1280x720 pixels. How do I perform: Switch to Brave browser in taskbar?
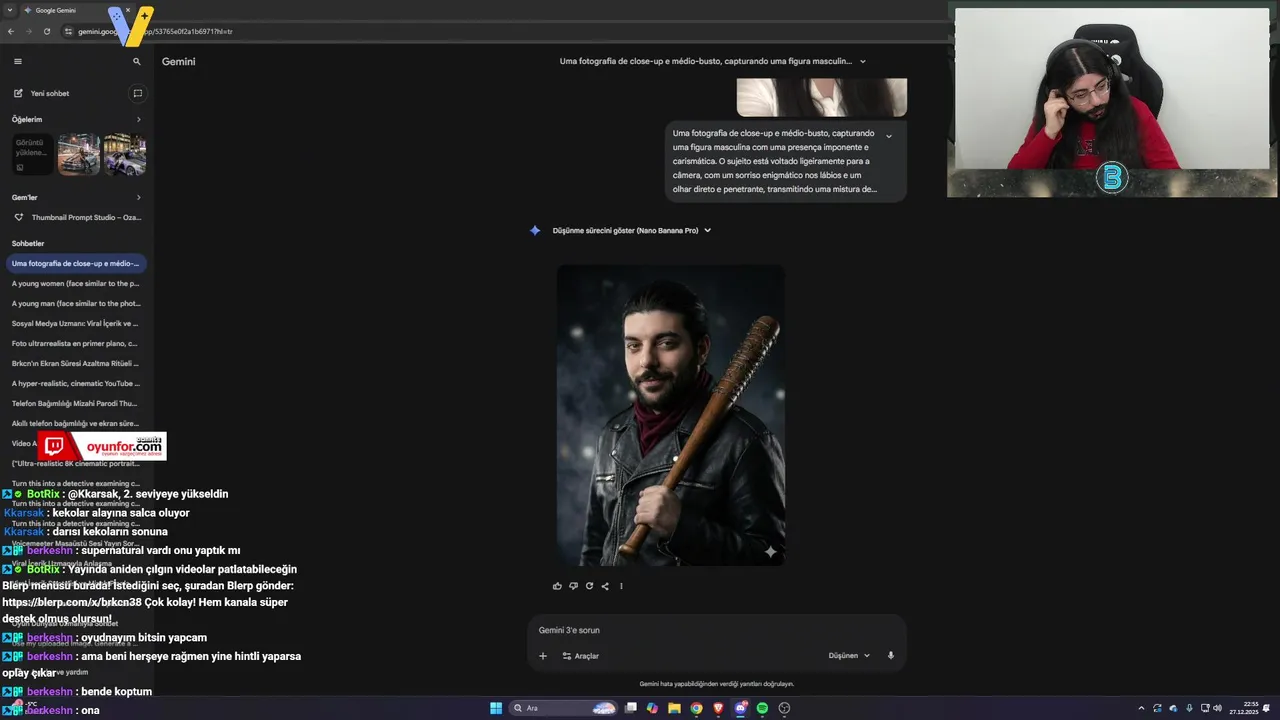(x=718, y=708)
